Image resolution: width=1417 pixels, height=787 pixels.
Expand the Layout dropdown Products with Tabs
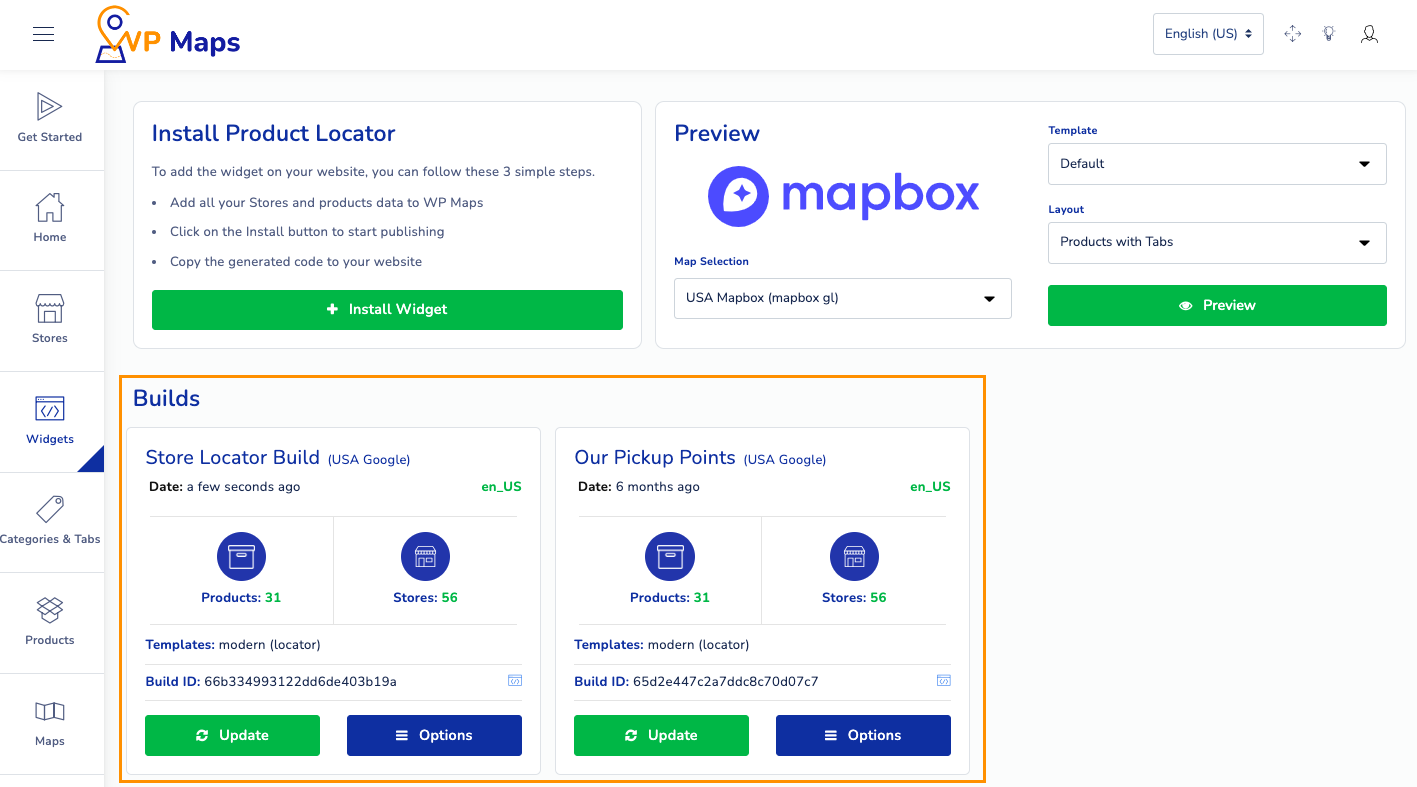1217,243
